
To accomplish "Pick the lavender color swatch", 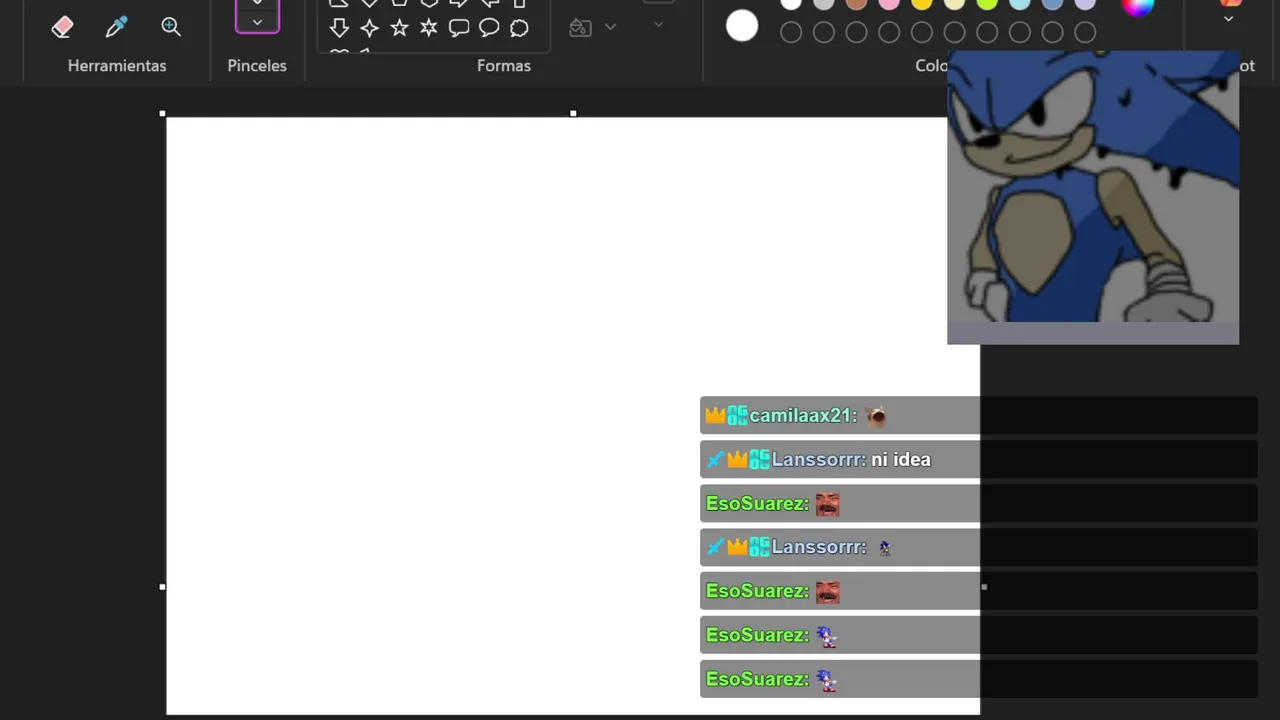I will (1085, 3).
